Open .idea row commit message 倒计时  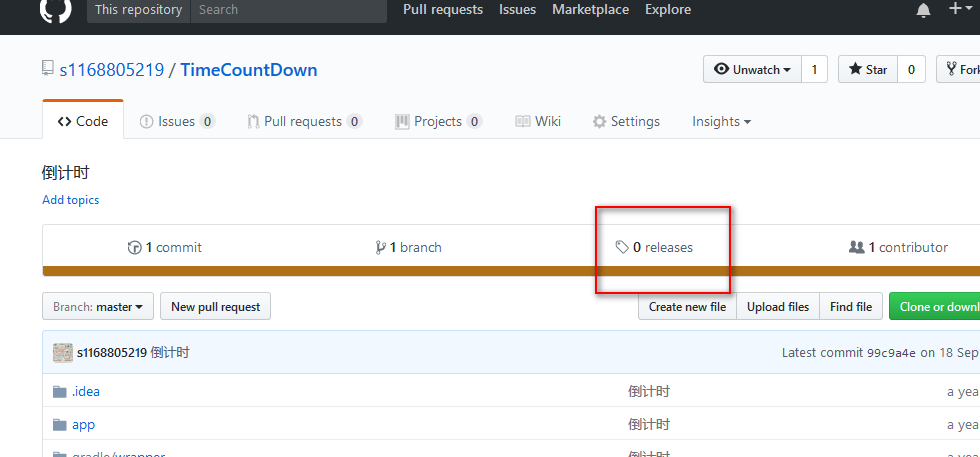tap(649, 392)
